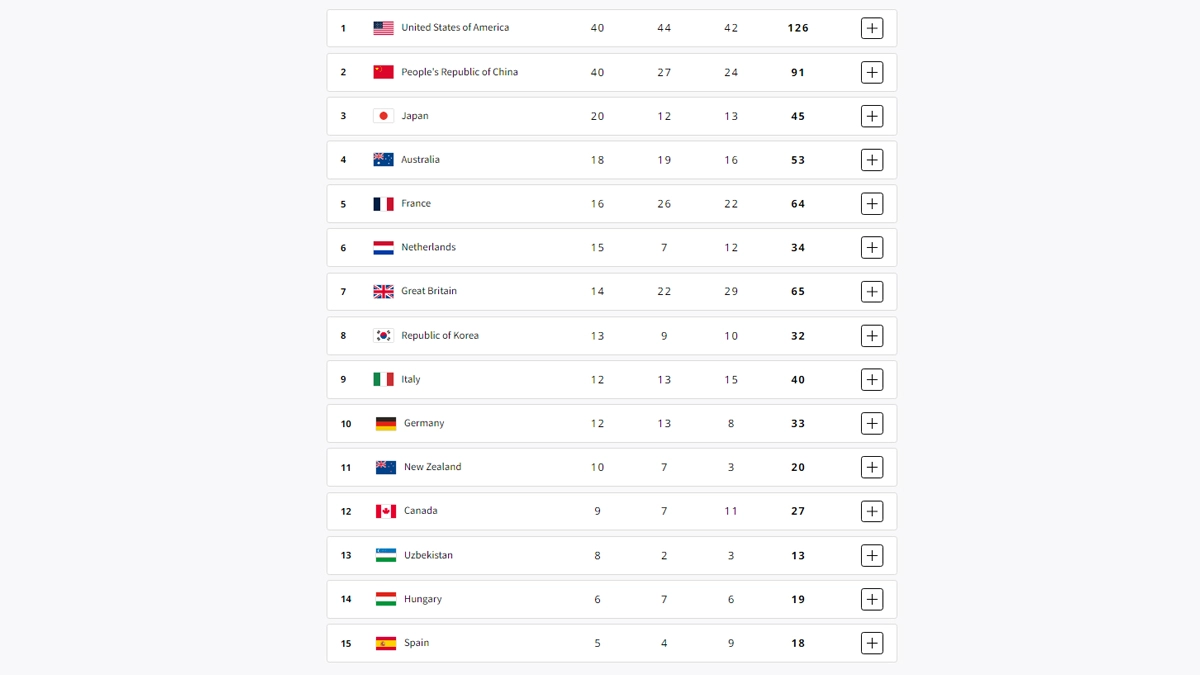Click the People's Republic of China flag

click(x=383, y=72)
